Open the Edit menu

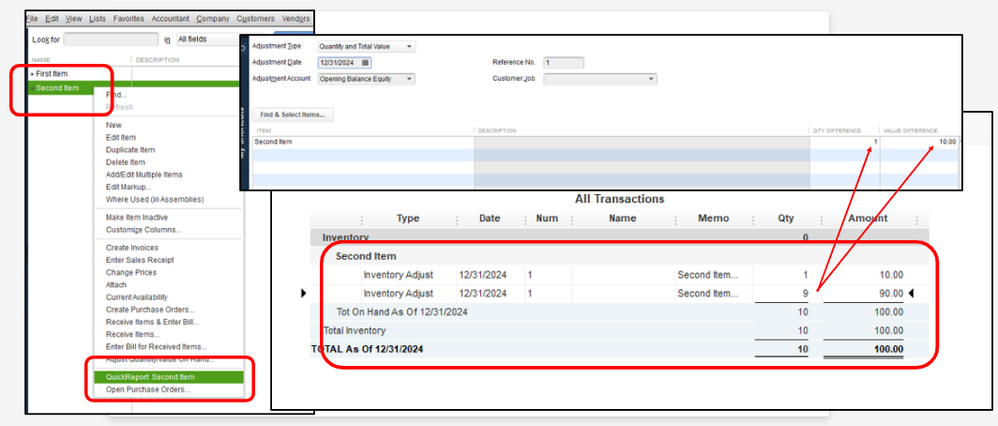[x=52, y=19]
